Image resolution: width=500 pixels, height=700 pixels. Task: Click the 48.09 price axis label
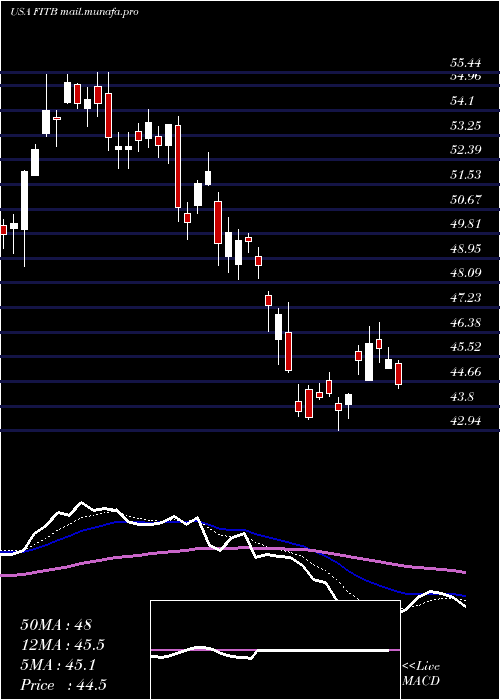click(x=465, y=273)
